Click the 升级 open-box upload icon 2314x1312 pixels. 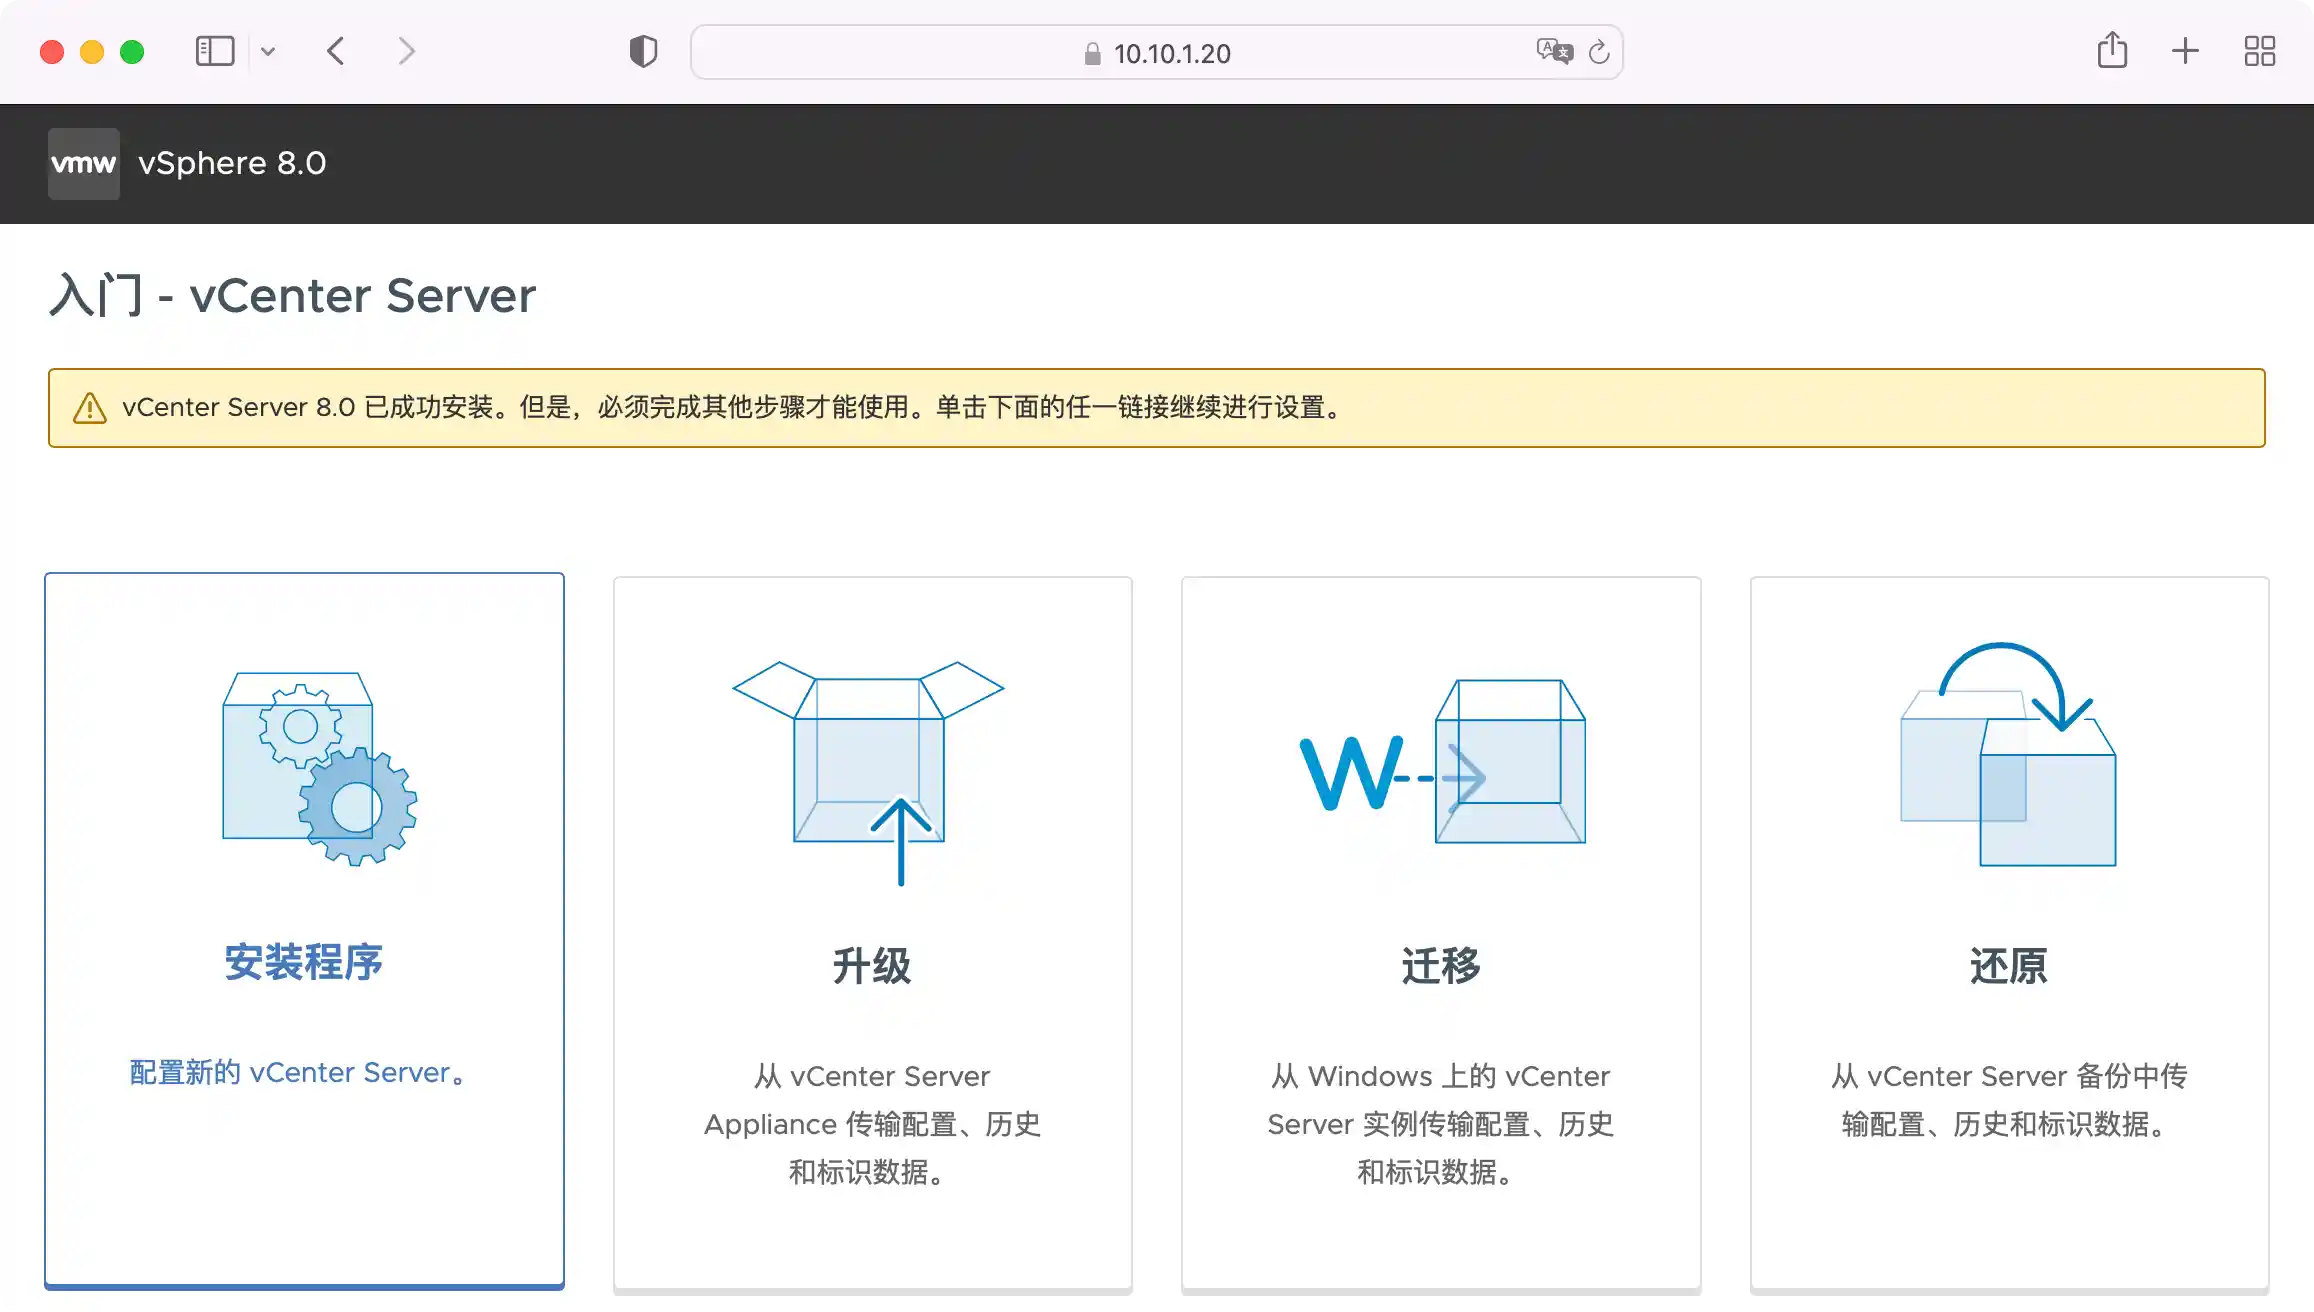click(870, 770)
